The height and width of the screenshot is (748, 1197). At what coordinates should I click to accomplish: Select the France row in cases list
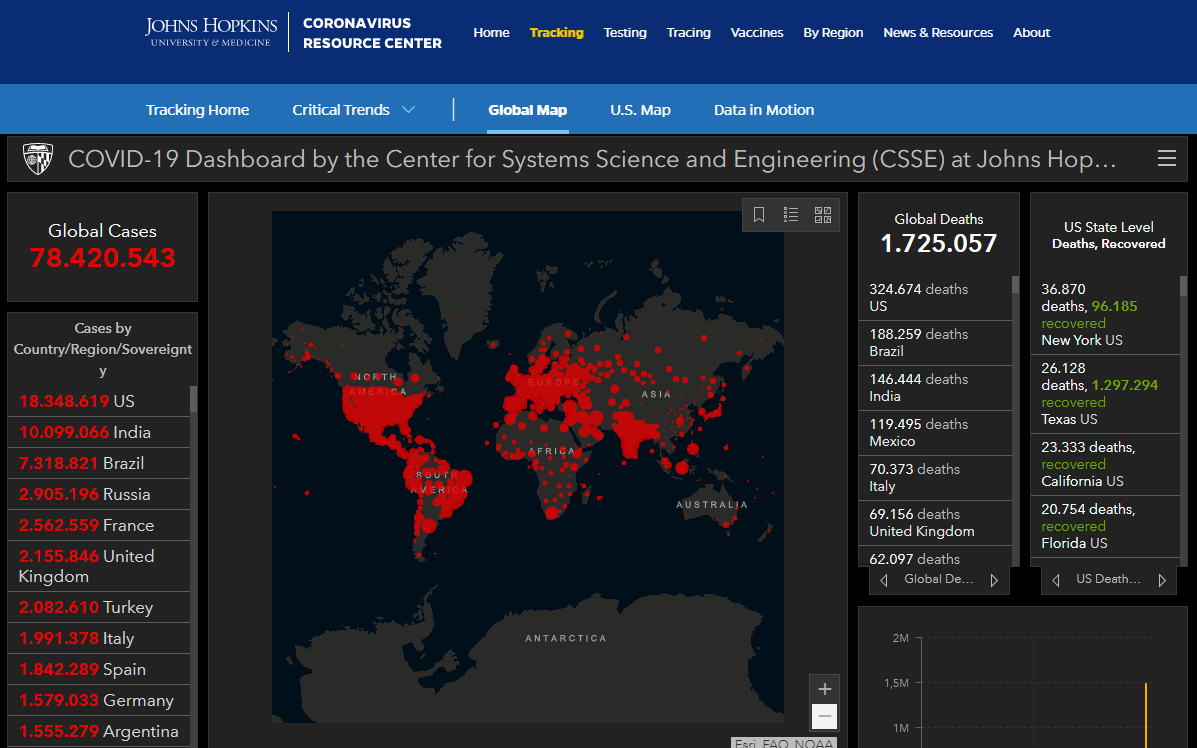point(98,526)
